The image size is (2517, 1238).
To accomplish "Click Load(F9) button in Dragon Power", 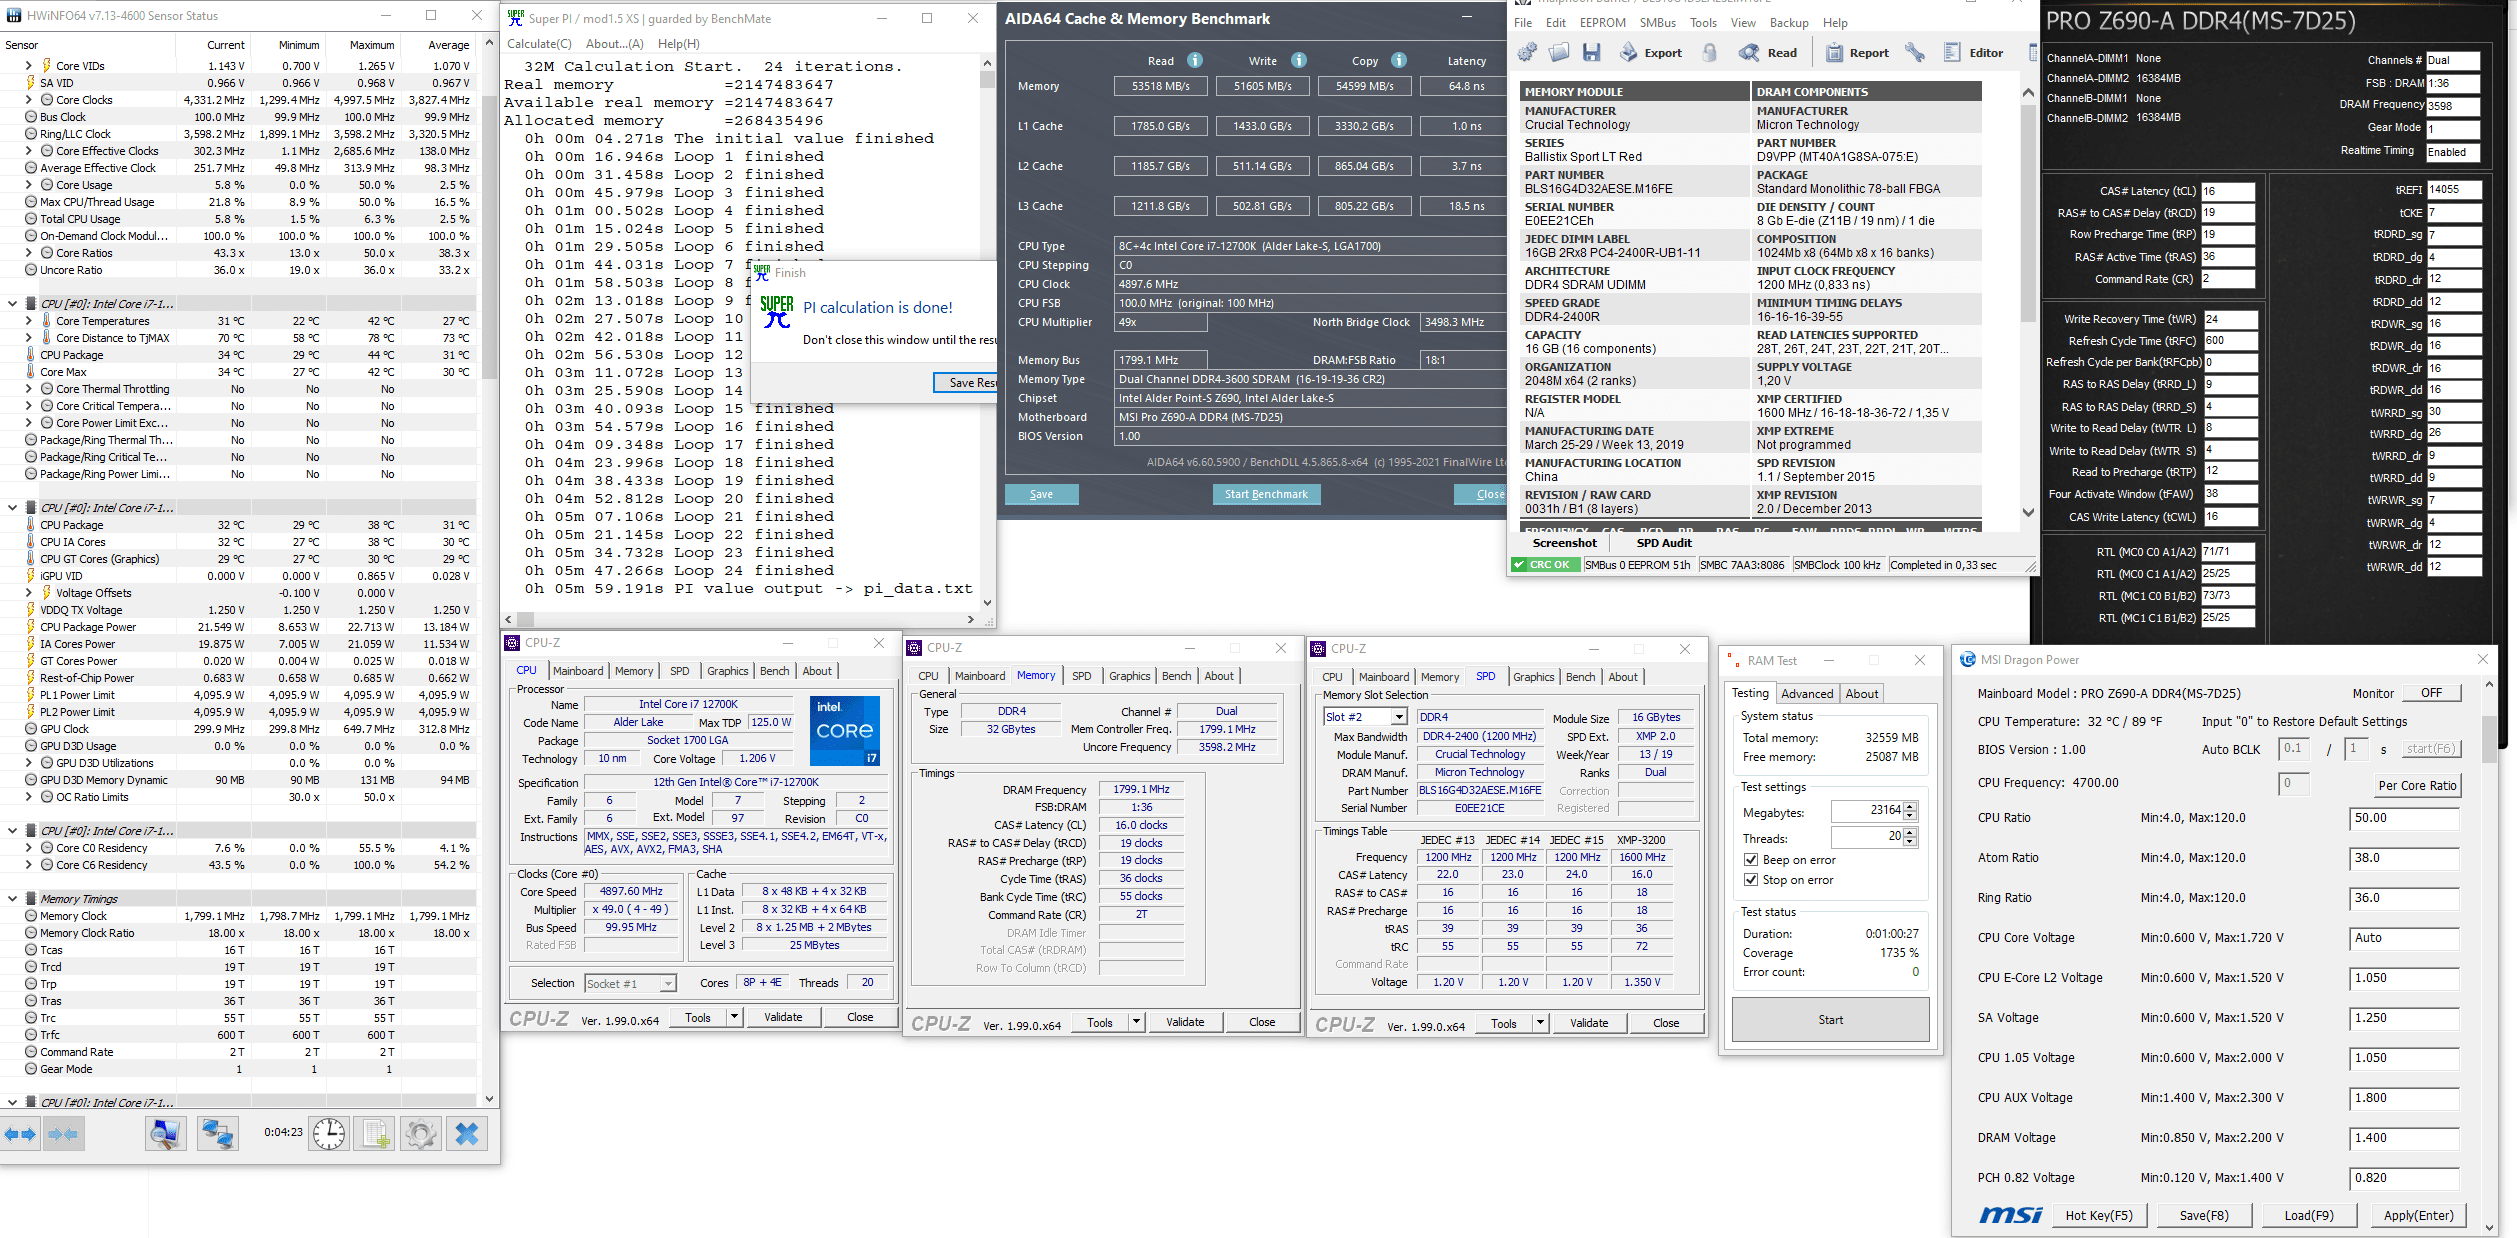I will click(2309, 1216).
